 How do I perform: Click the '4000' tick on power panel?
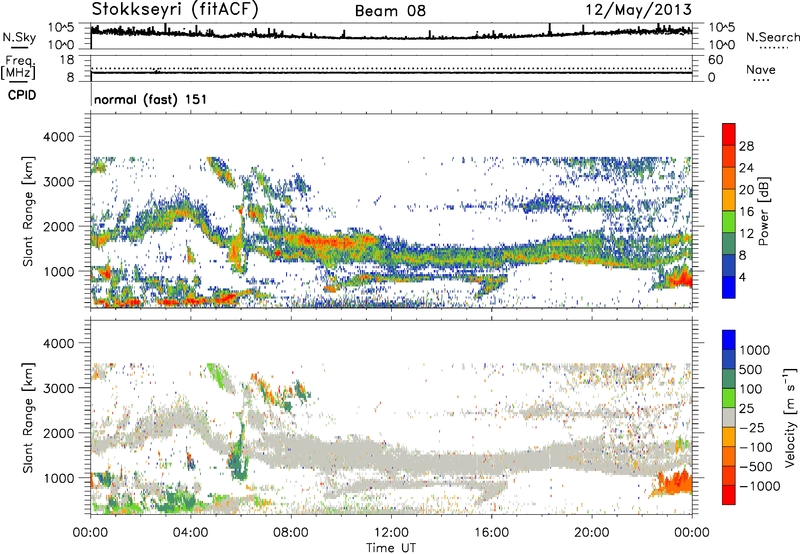pyautogui.click(x=59, y=137)
